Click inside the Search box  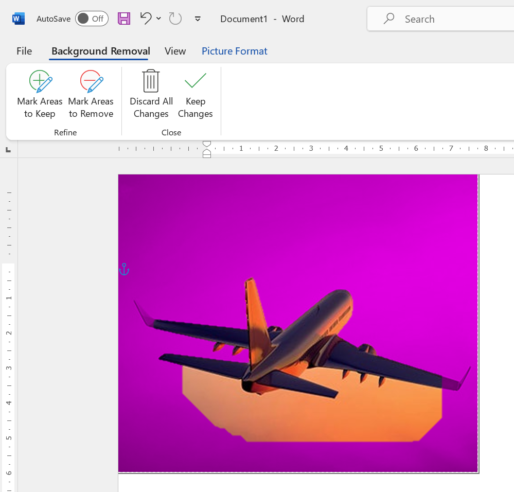pos(441,19)
